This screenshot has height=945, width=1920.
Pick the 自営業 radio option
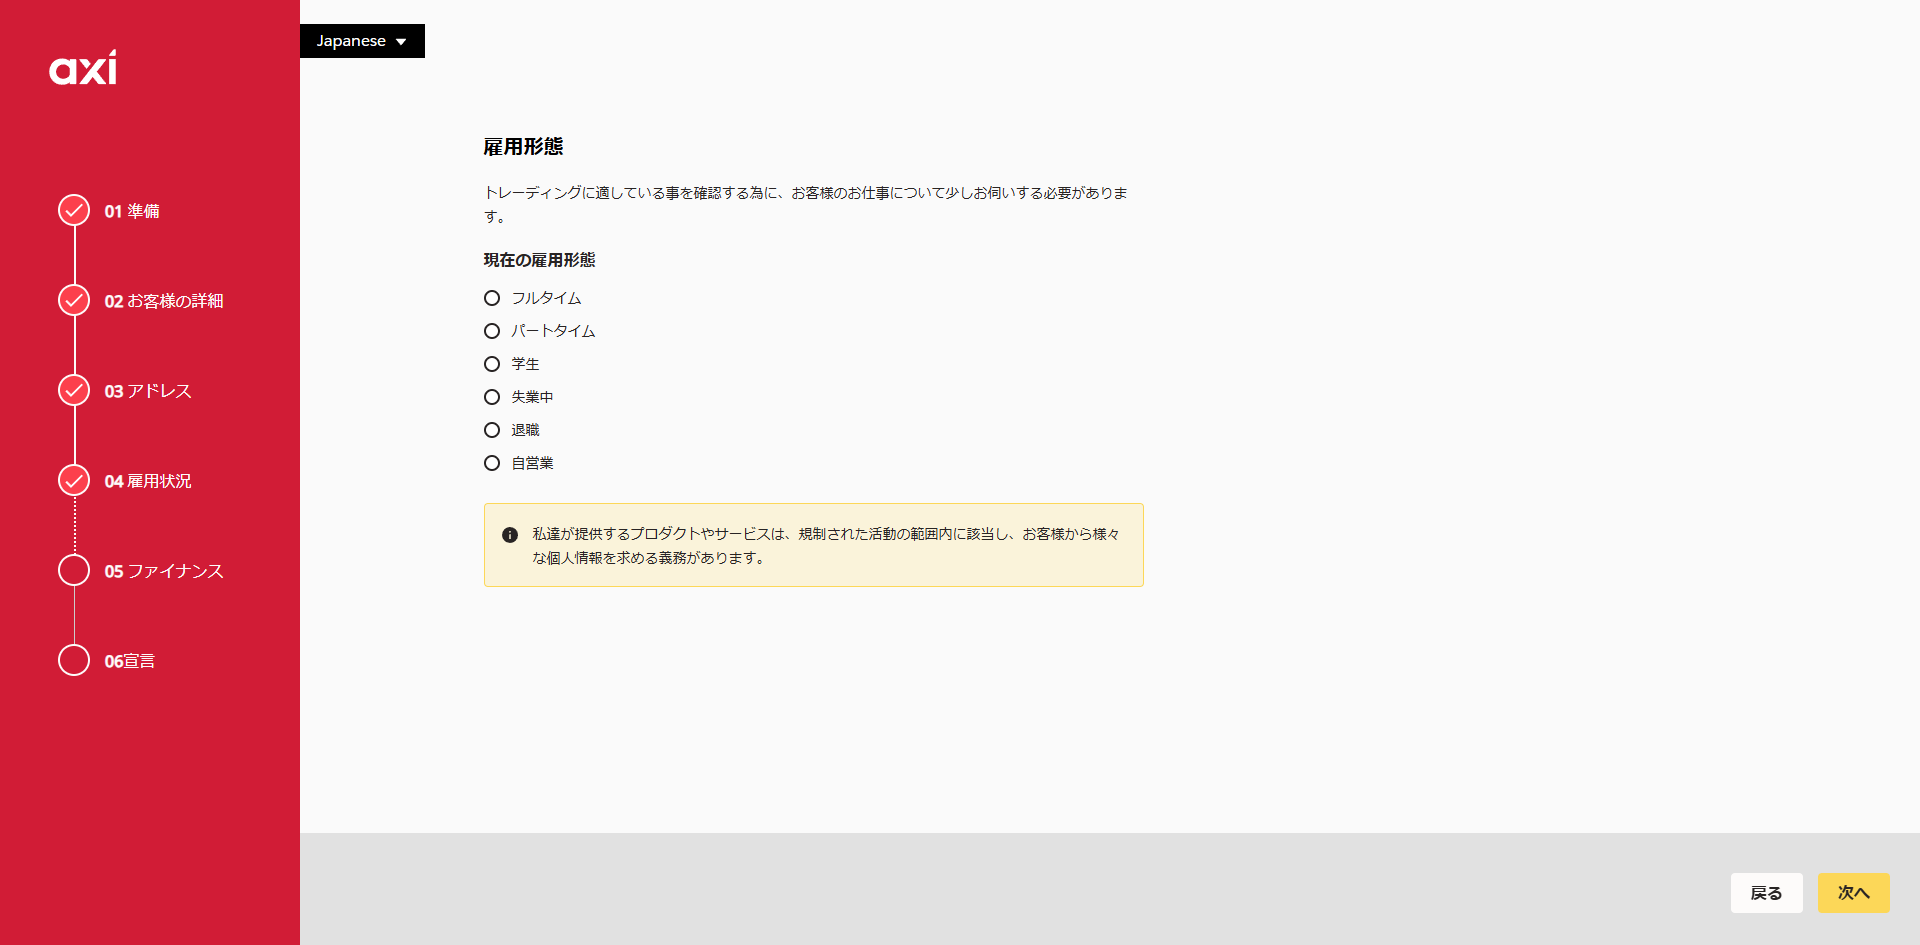point(492,463)
